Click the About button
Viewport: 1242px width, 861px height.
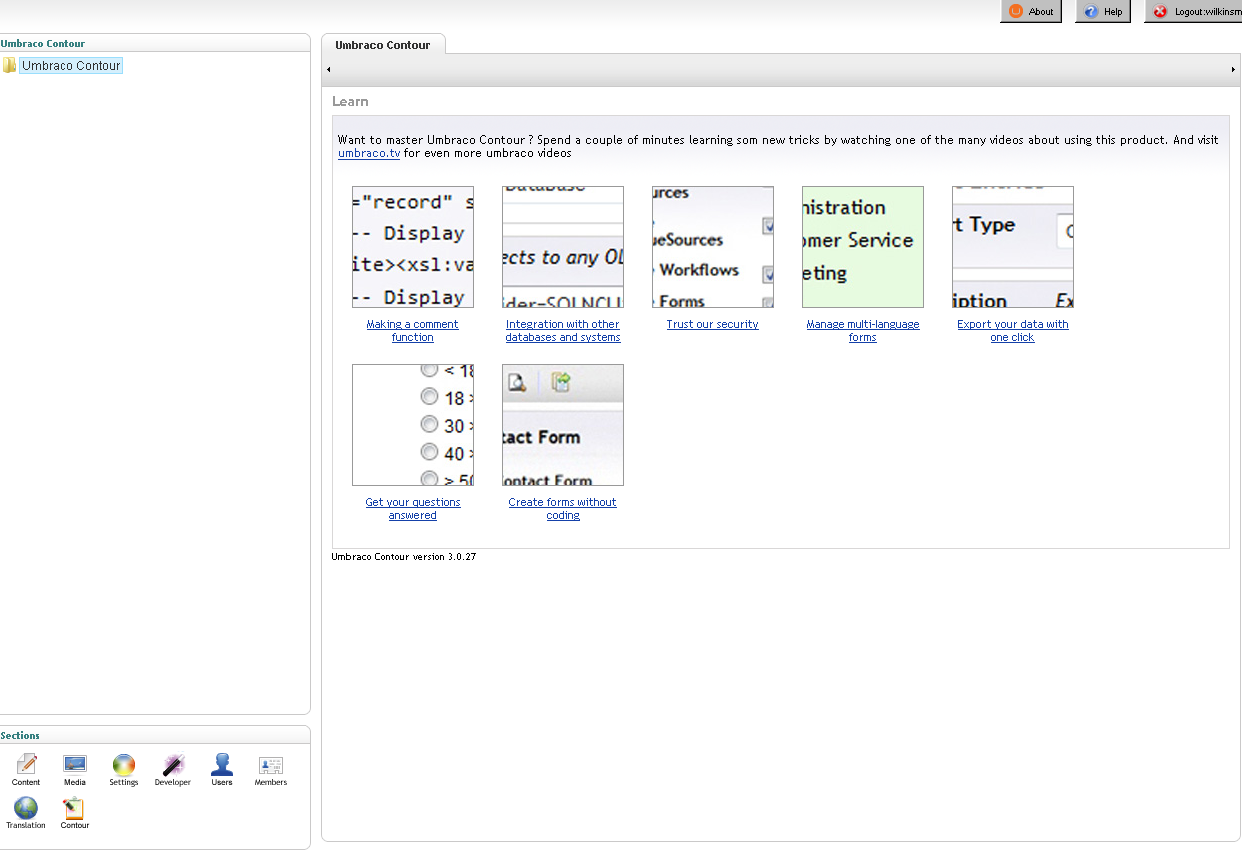click(x=1031, y=12)
